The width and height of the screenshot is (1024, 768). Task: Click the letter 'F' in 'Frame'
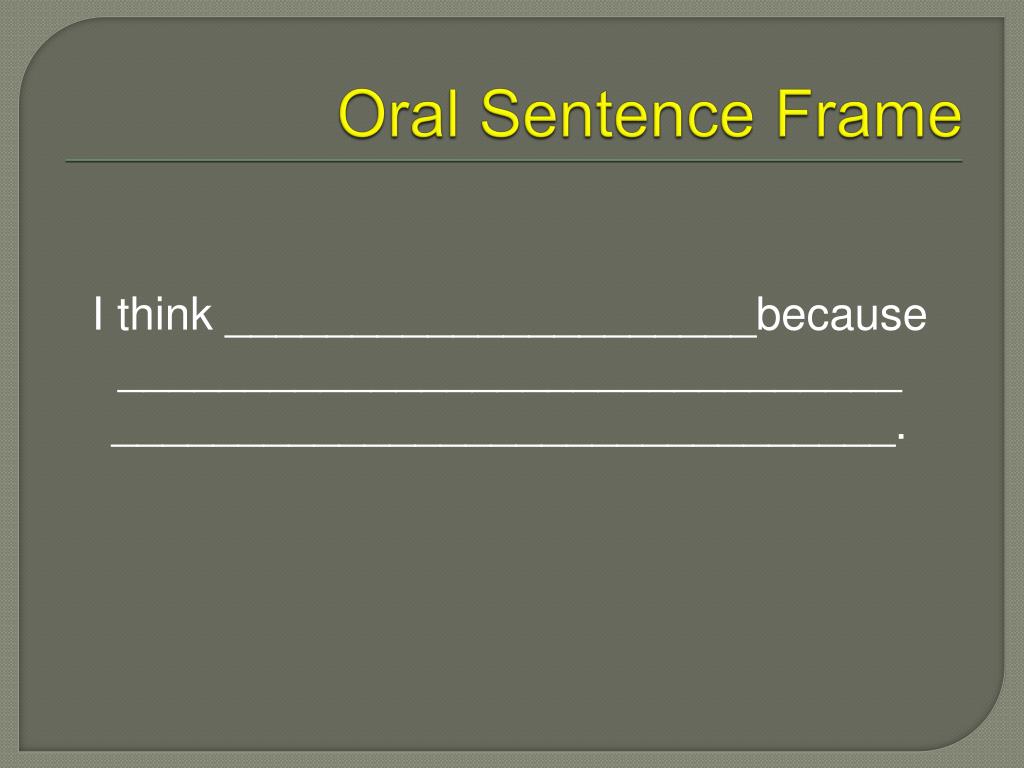(x=791, y=114)
